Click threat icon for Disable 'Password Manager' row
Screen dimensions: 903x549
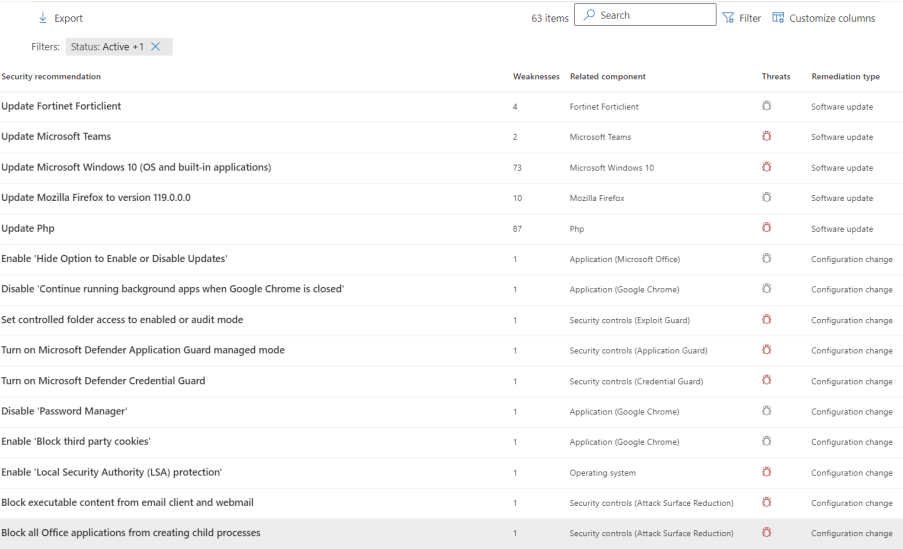[x=767, y=411]
